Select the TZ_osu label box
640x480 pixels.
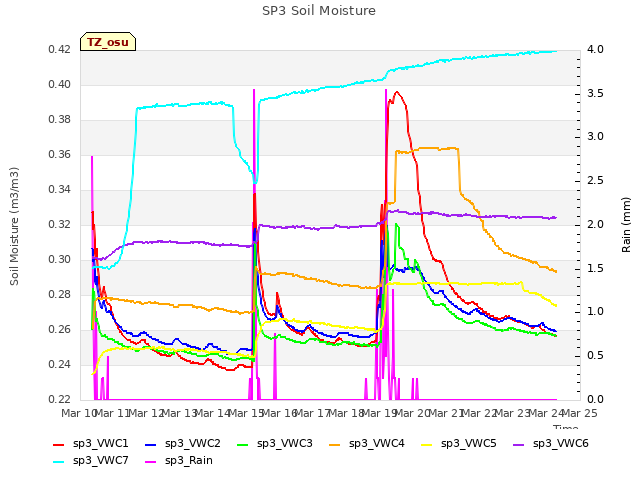[x=108, y=42]
